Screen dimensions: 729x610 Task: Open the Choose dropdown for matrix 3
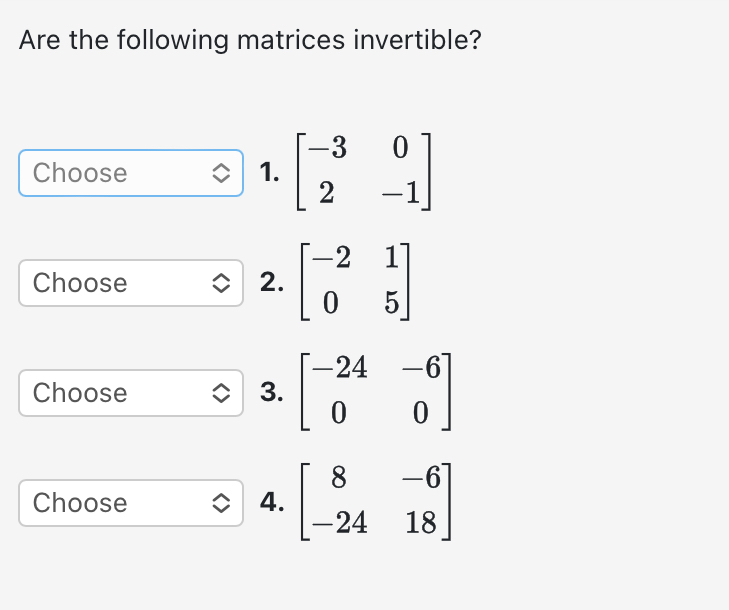tap(131, 393)
